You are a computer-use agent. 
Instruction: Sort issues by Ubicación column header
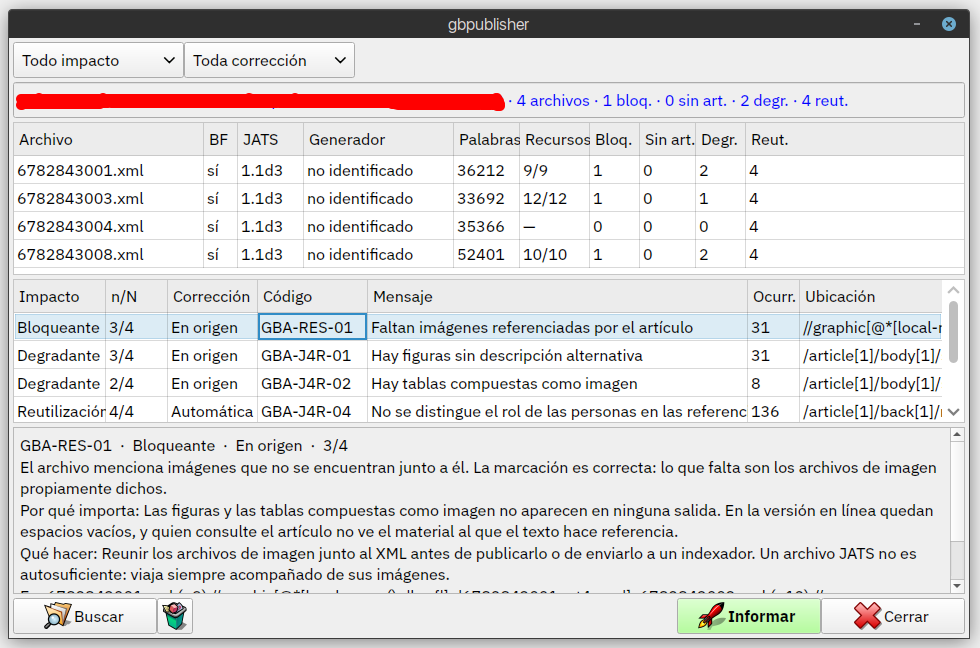pyautogui.click(x=871, y=296)
